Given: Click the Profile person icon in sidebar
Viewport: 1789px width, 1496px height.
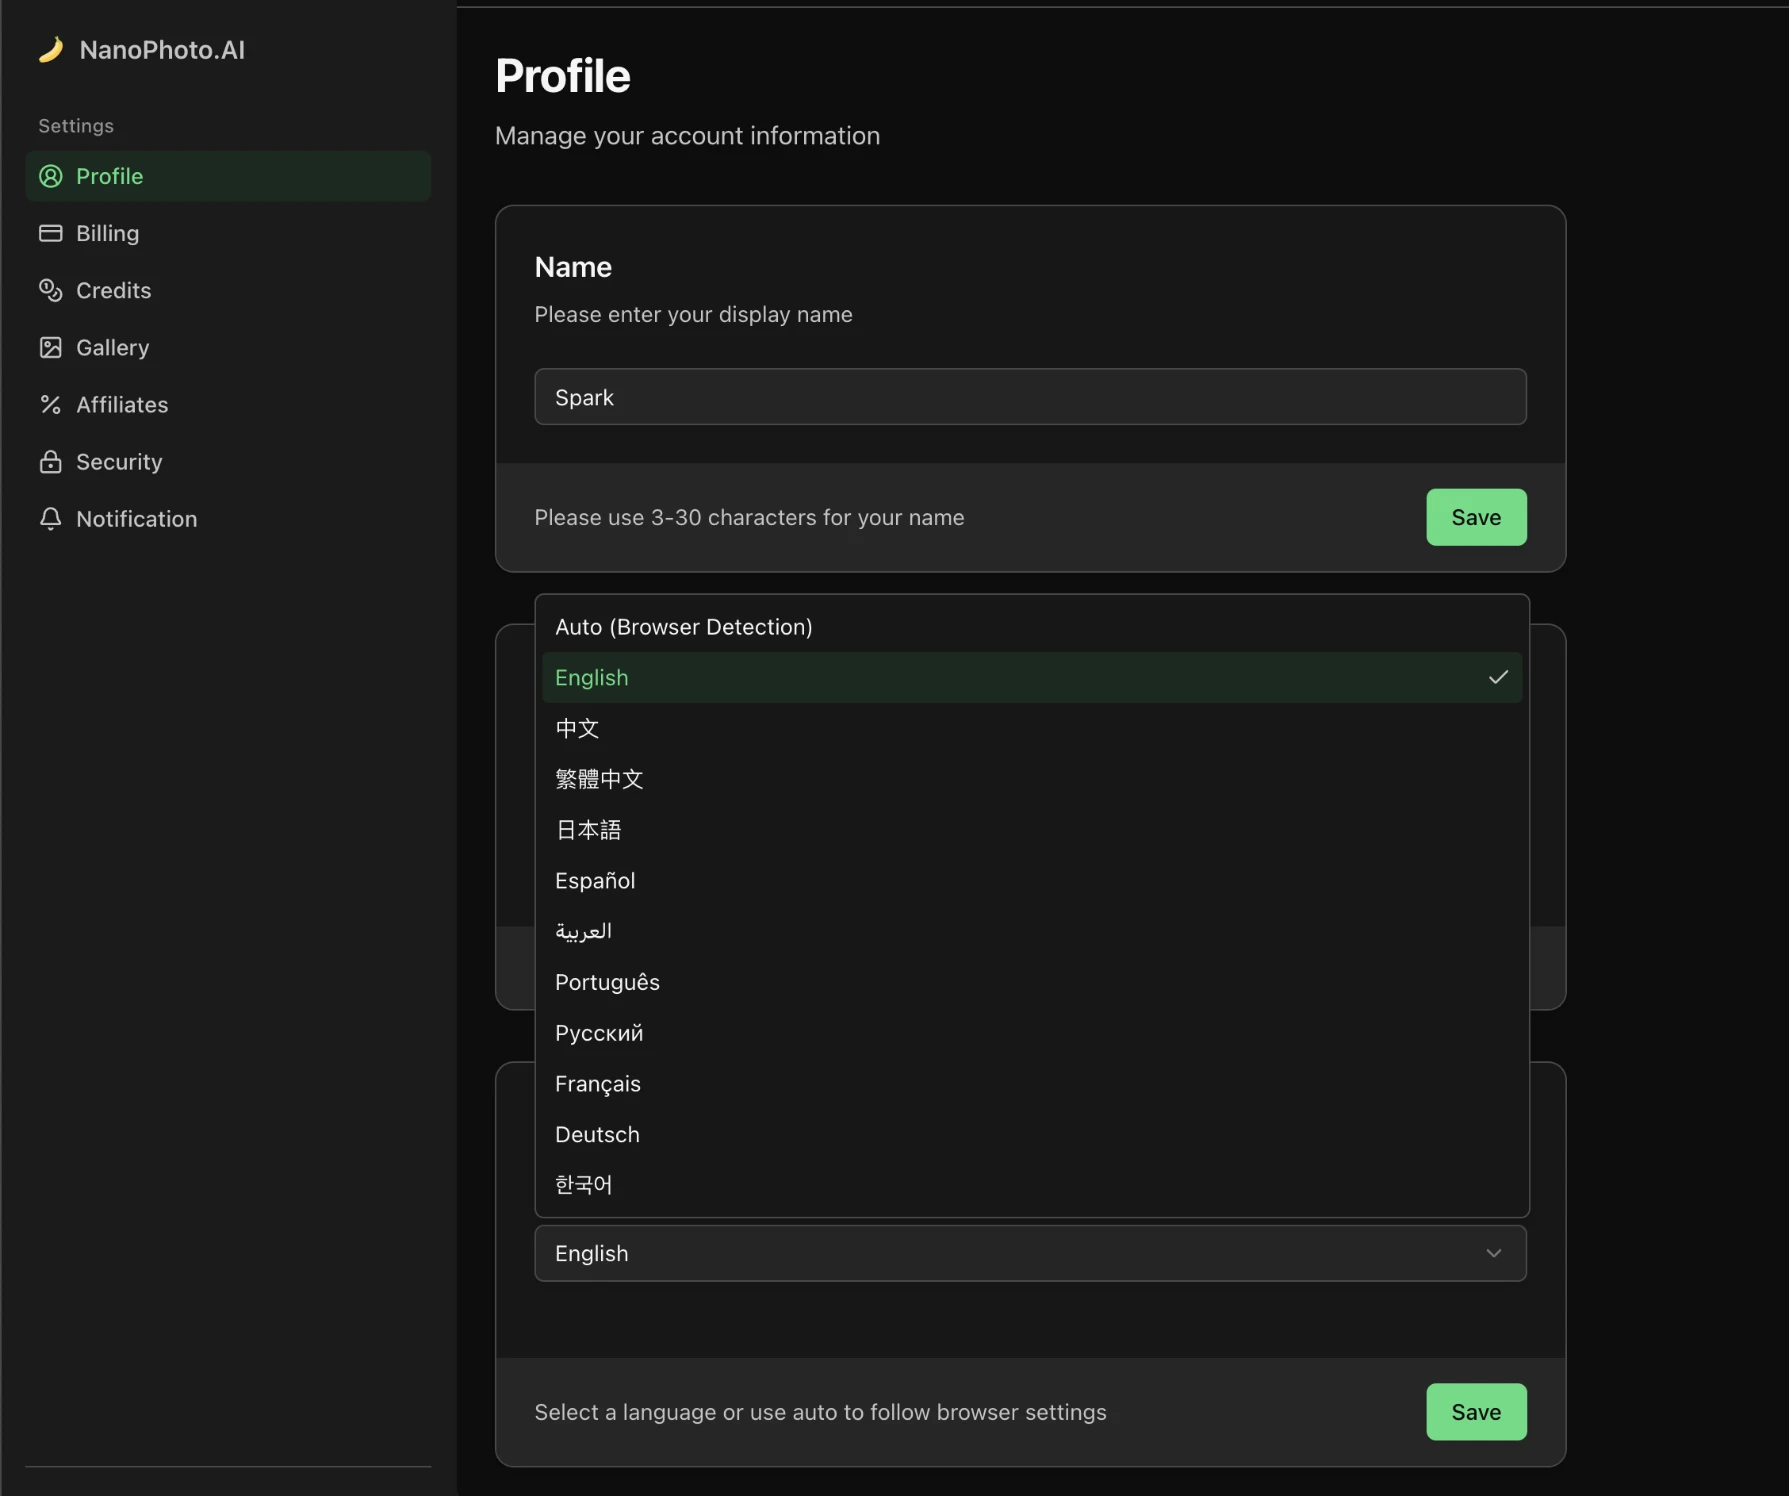Looking at the screenshot, I should (x=51, y=176).
